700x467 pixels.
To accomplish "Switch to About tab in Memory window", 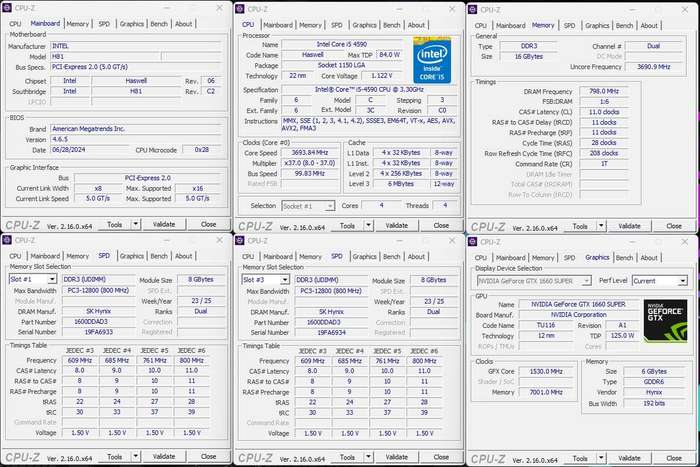I will [649, 25].
